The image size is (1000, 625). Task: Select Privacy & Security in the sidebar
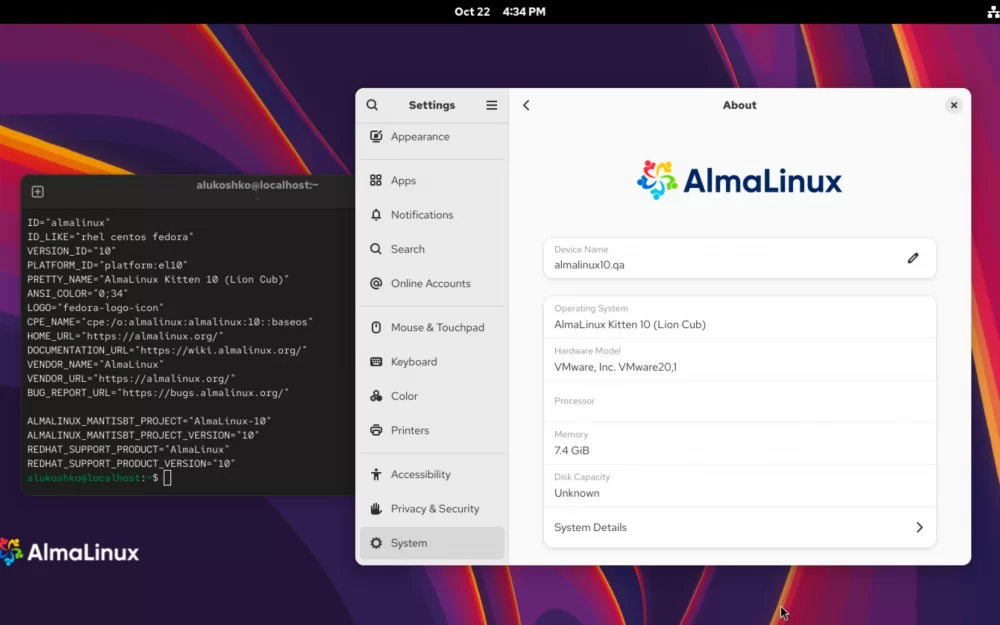432,509
